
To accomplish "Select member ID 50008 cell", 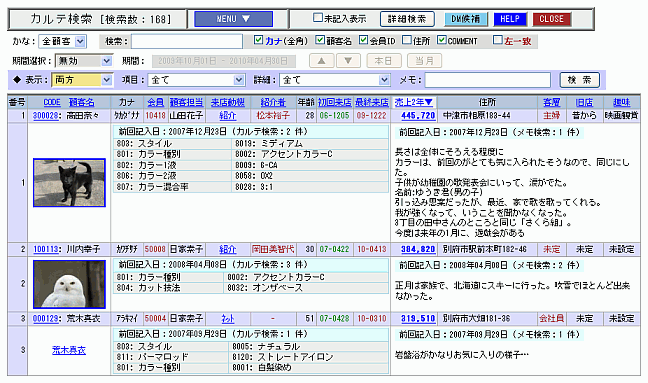I will tap(155, 249).
